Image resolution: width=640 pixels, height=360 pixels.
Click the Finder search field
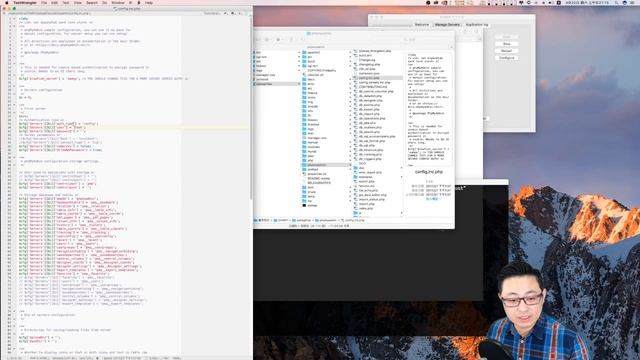coord(427,40)
